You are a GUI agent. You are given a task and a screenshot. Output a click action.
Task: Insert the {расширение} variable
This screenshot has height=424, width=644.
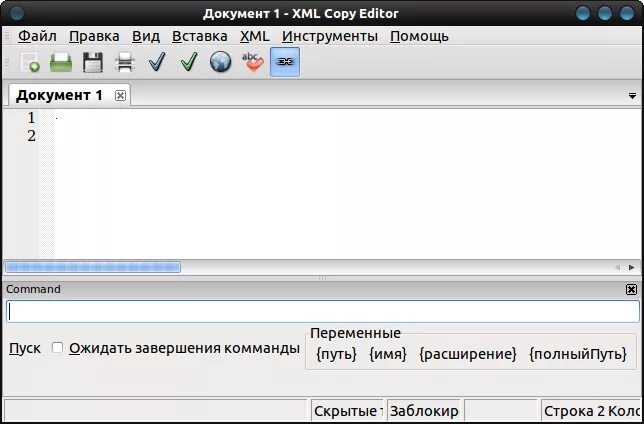click(x=468, y=354)
